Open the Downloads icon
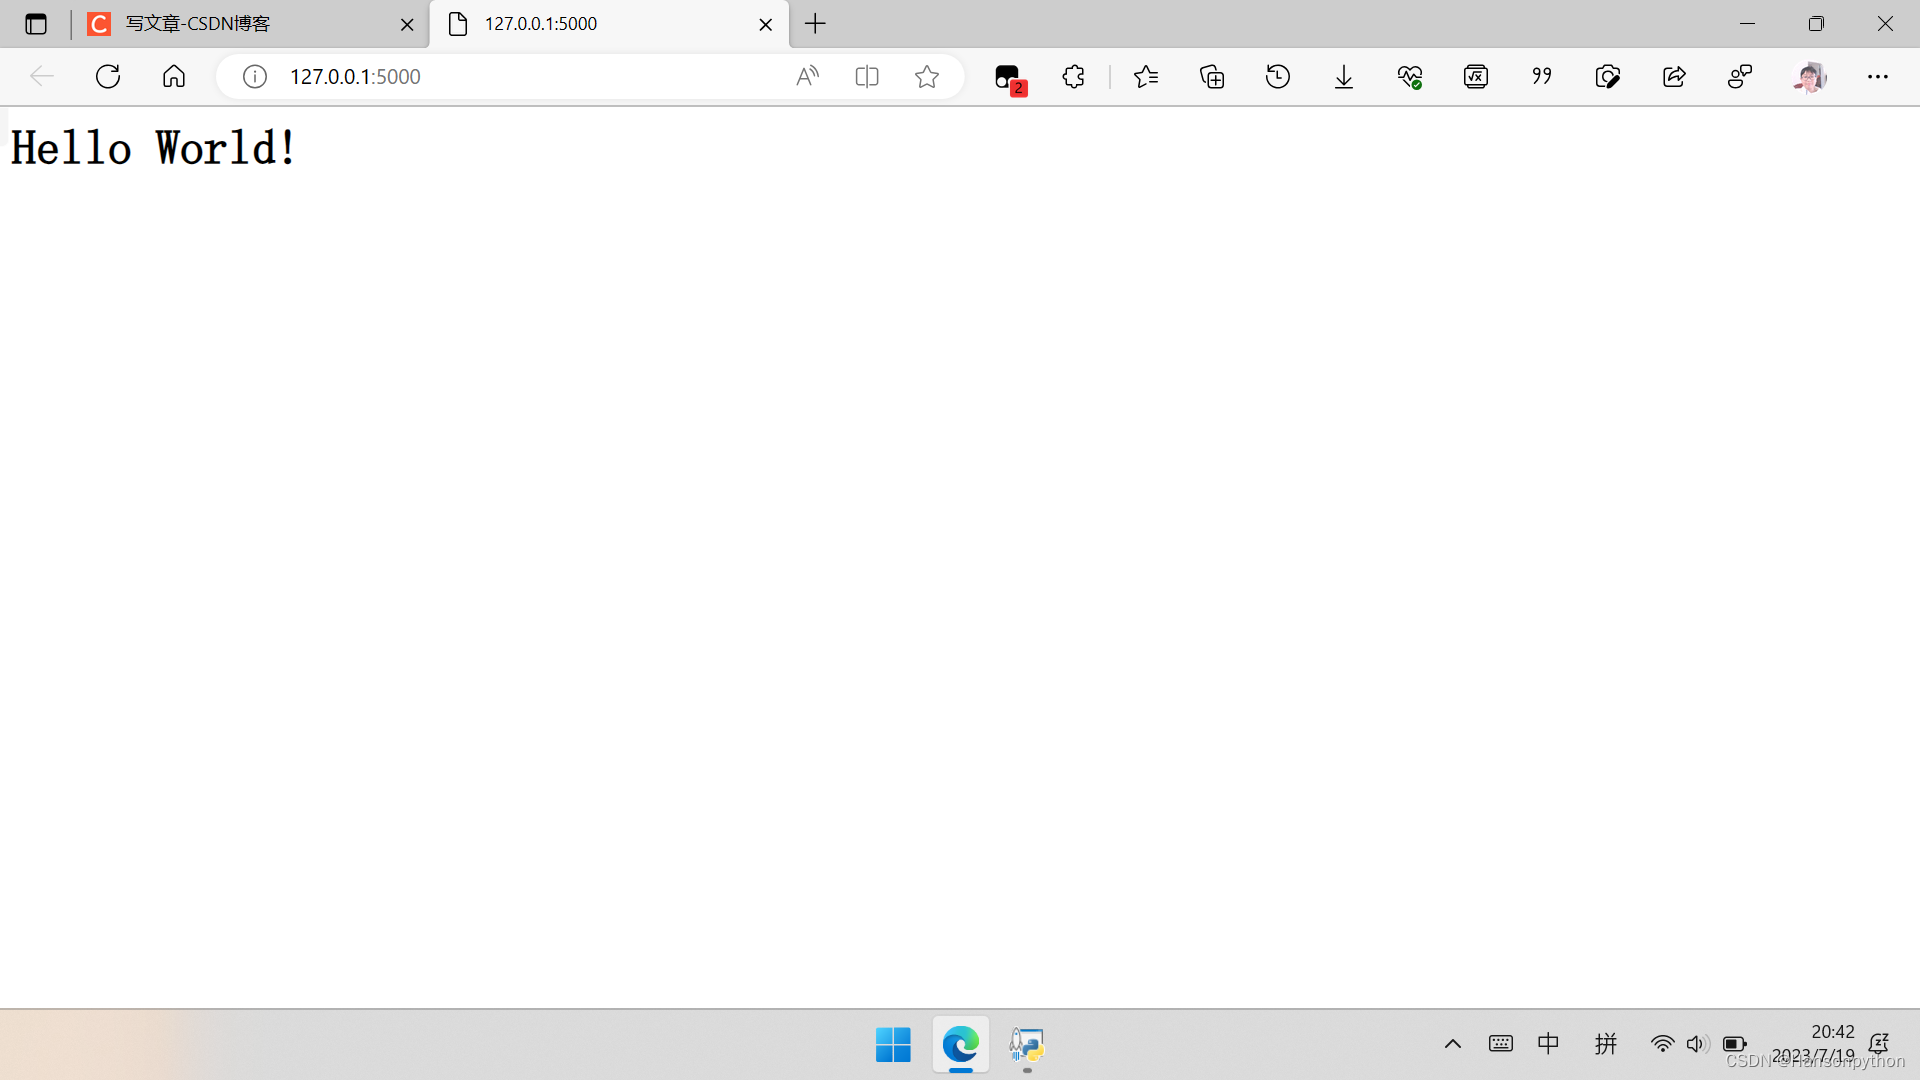Image resolution: width=1920 pixels, height=1080 pixels. pos(1344,77)
